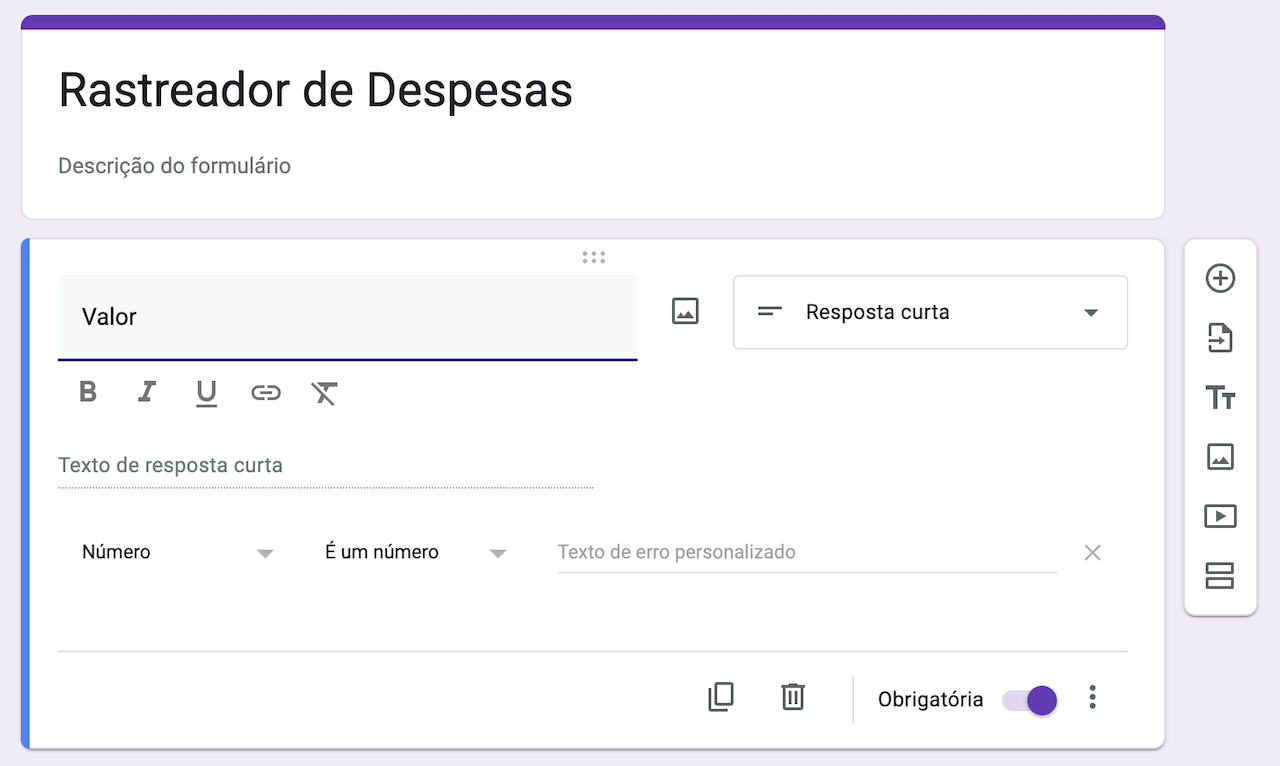Underline the question title text
1280x766 pixels.
tap(206, 393)
